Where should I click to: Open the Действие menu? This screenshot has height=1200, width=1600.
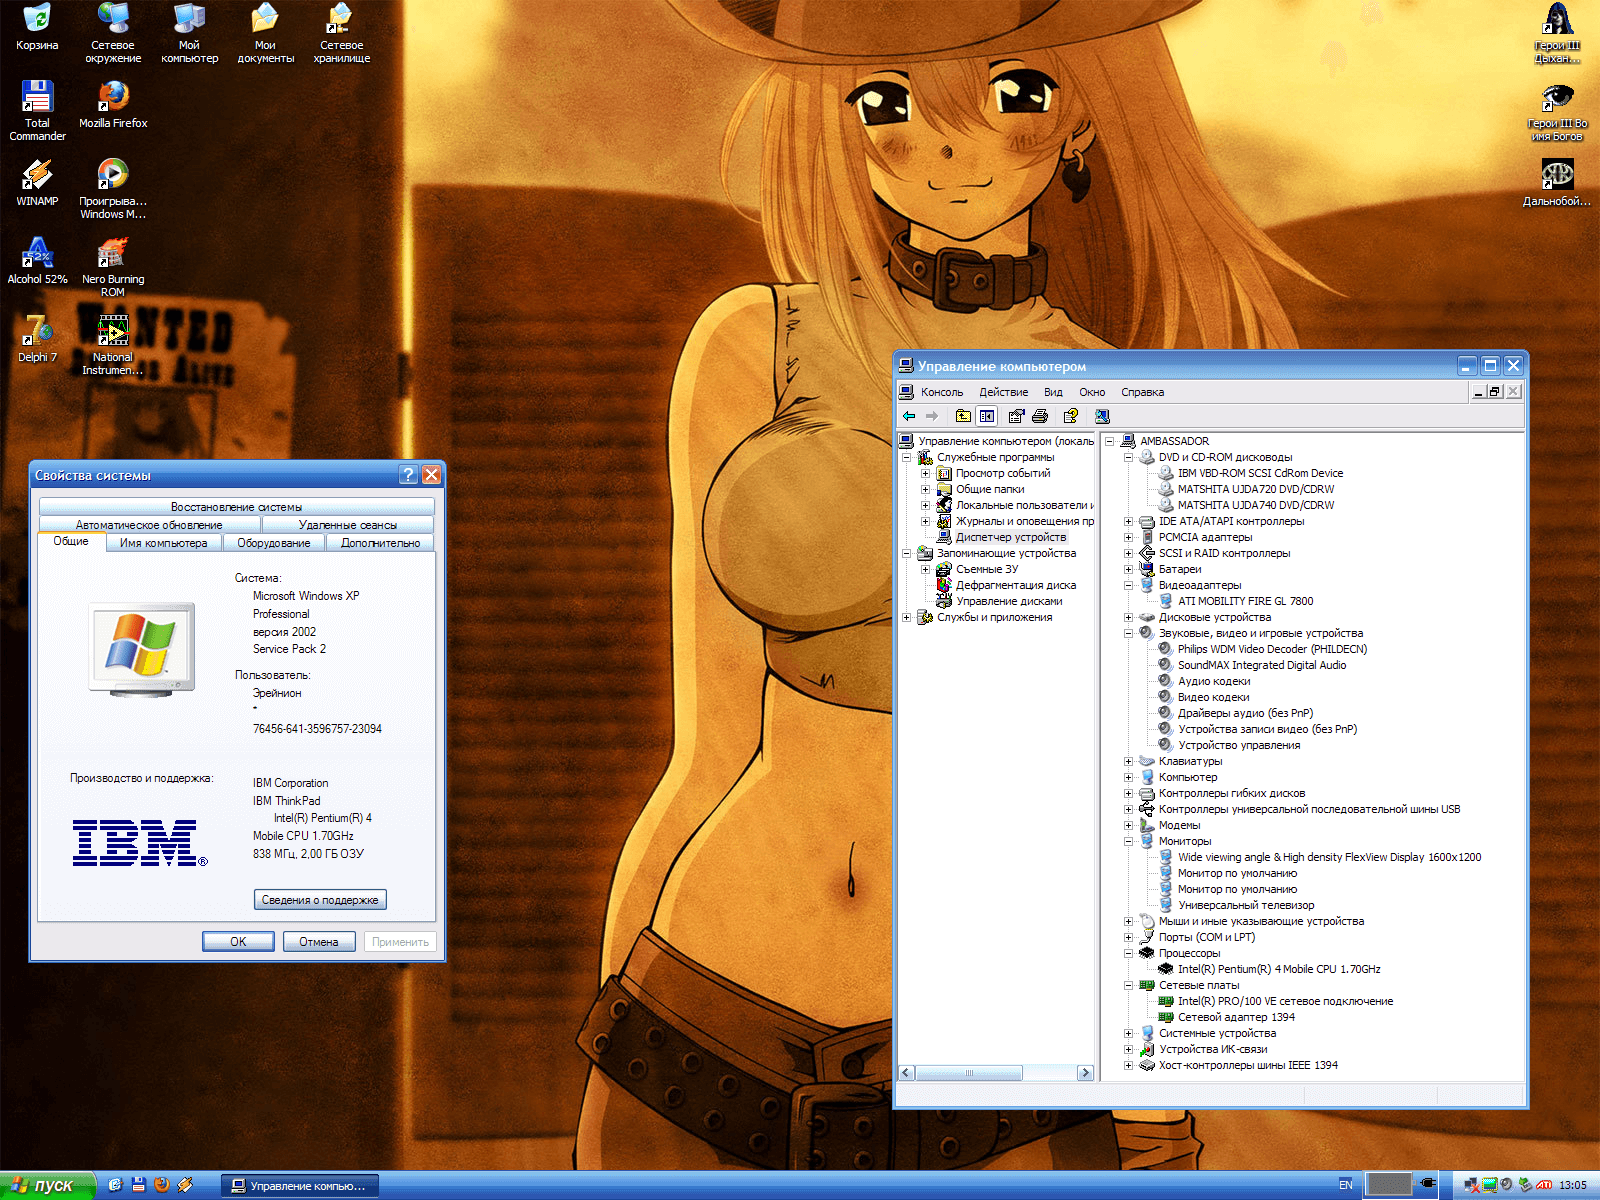[x=1003, y=392]
